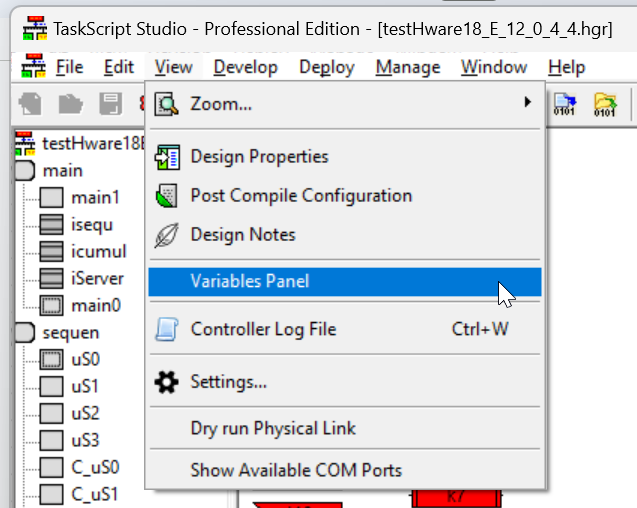Screen dimensions: 637x508
Task: Open Design Properties
Action: [x=344, y=156]
